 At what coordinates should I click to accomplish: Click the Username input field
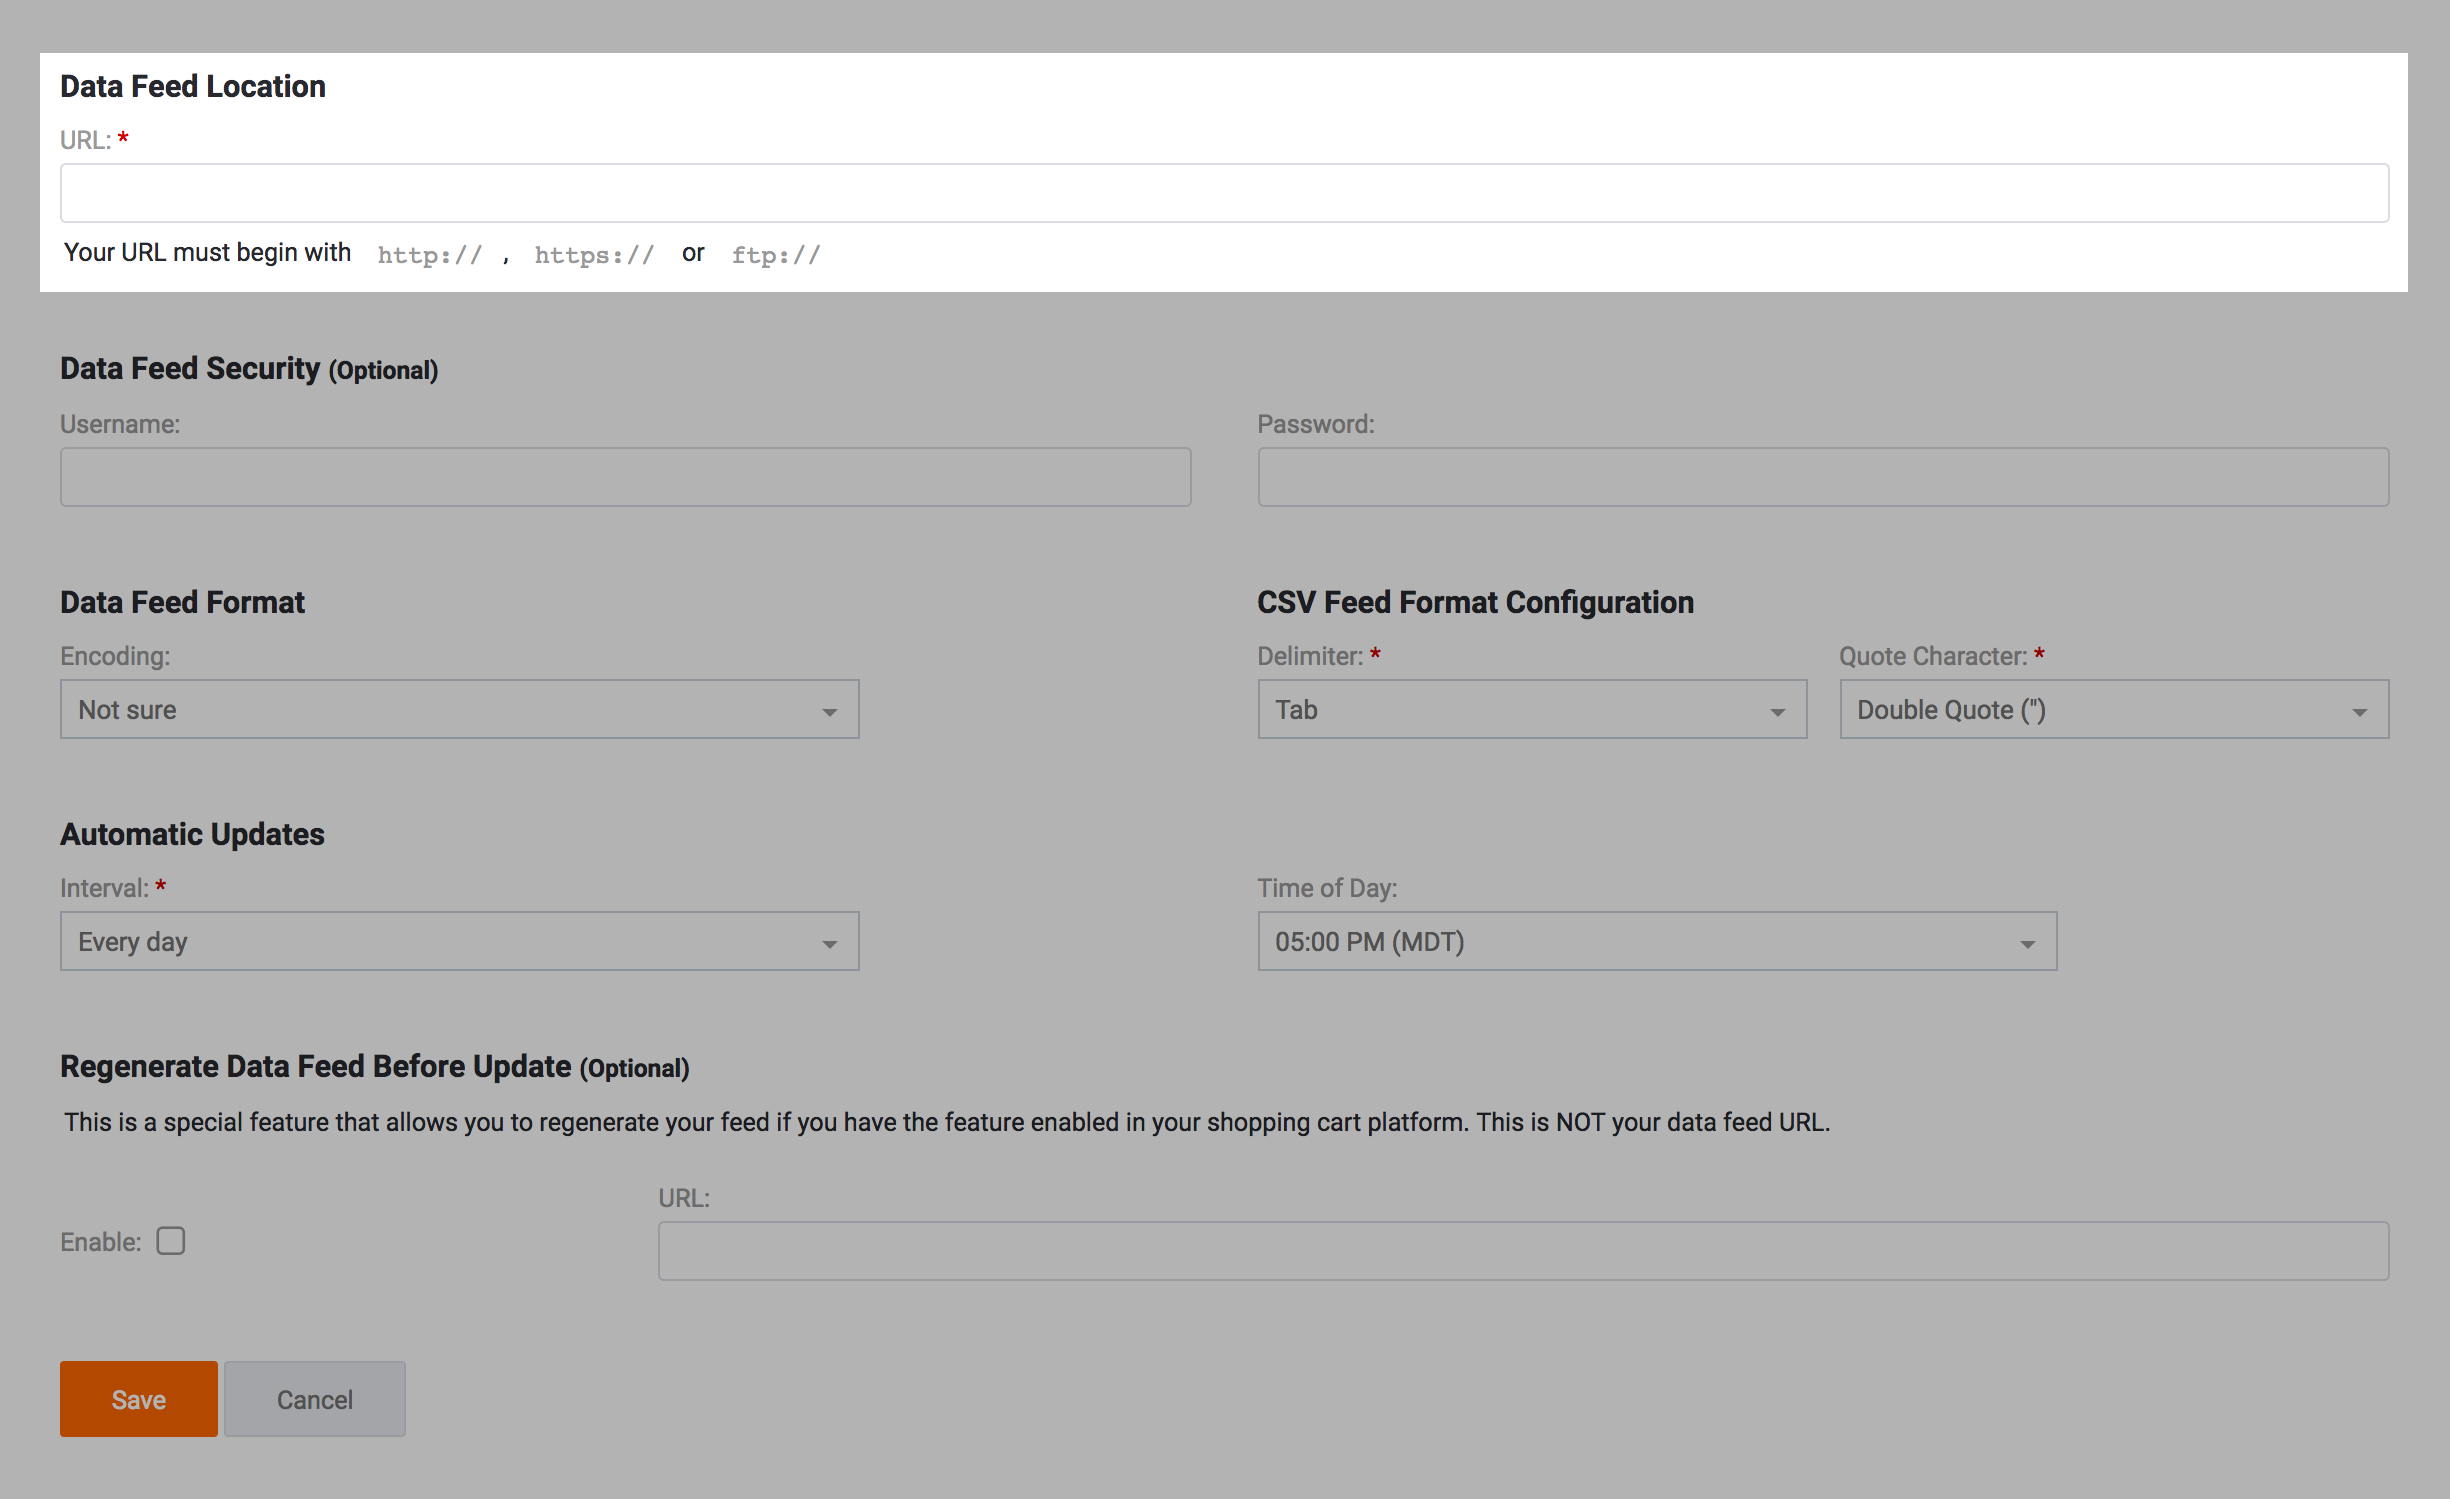[625, 477]
